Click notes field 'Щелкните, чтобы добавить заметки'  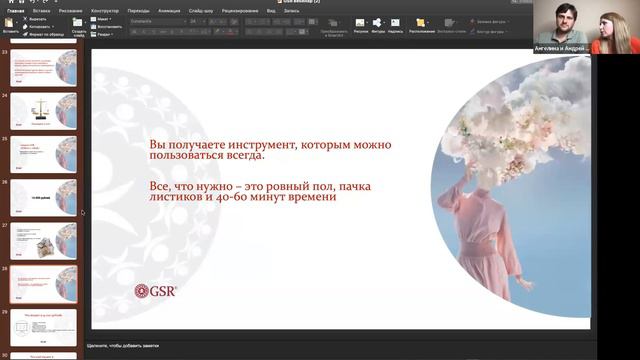[x=123, y=346]
